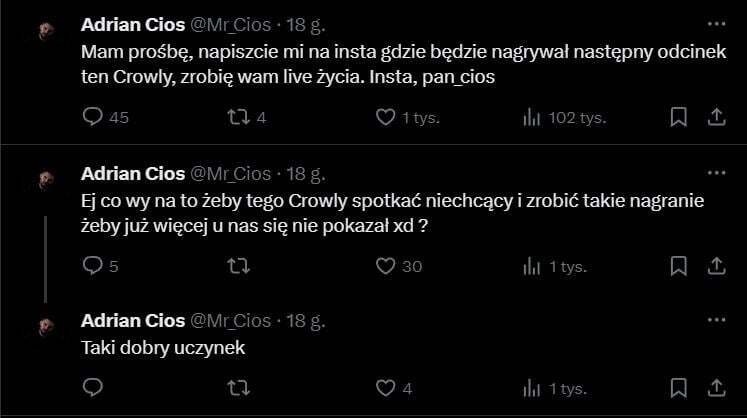Reply to "Taki dobry uczynek" tweet
This screenshot has height=418, width=747.
click(x=93, y=387)
